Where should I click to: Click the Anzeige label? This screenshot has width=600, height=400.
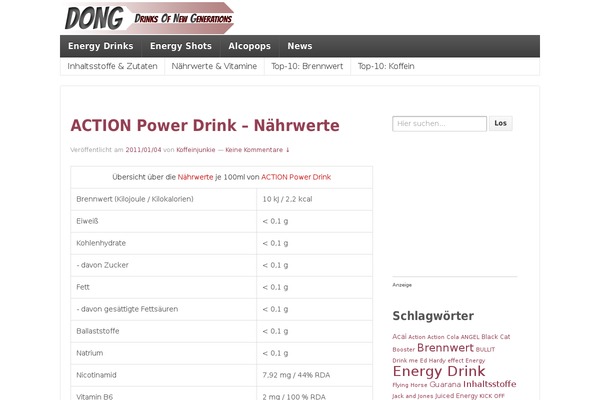402,285
